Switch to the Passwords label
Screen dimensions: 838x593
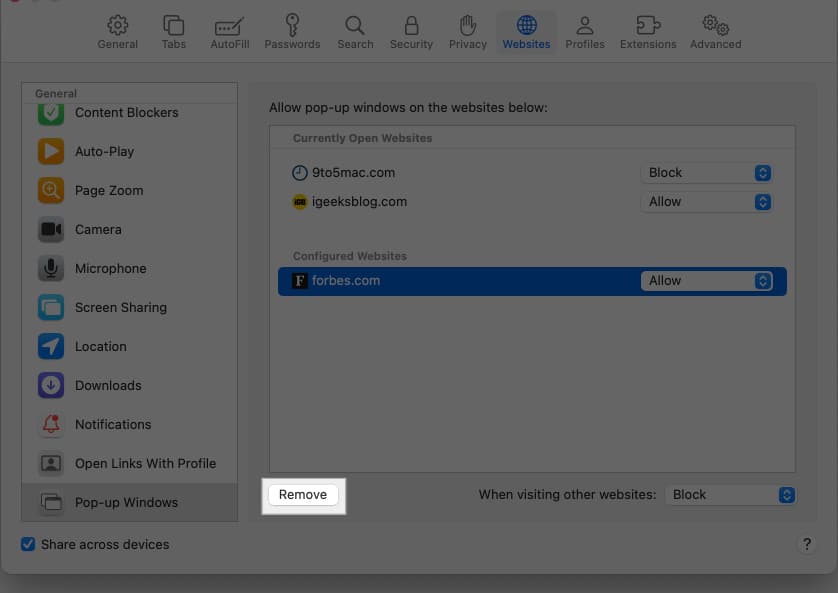[292, 44]
